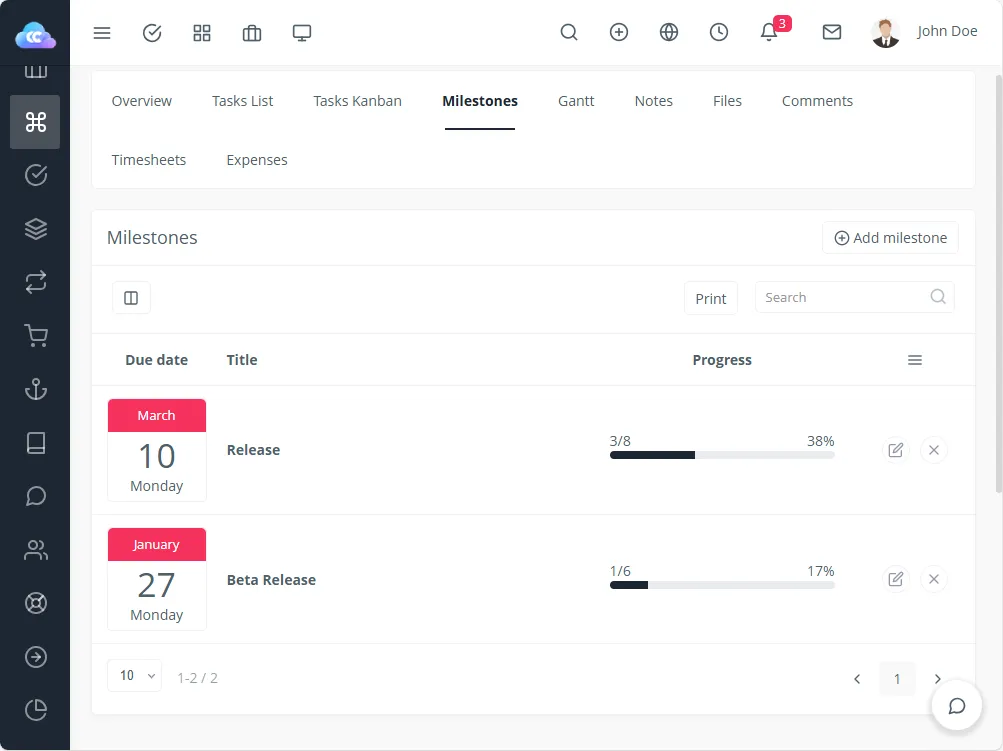Open the table header options menu icon
Viewport: 1003px width, 751px height.
pyautogui.click(x=914, y=360)
